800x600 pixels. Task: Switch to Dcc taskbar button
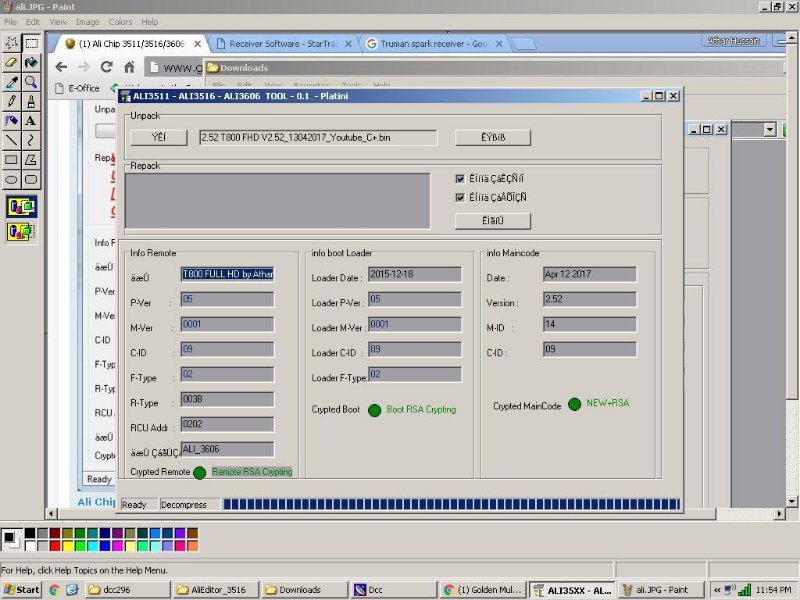(394, 590)
